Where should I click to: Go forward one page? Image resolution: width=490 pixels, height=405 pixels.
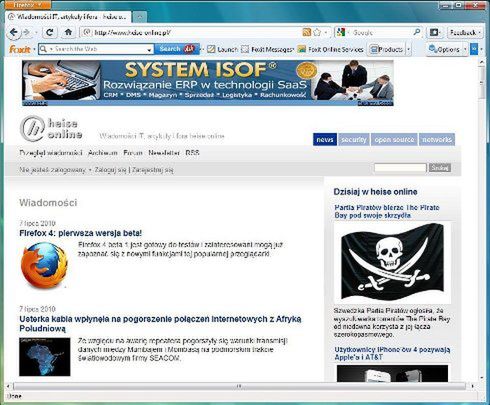[x=26, y=32]
